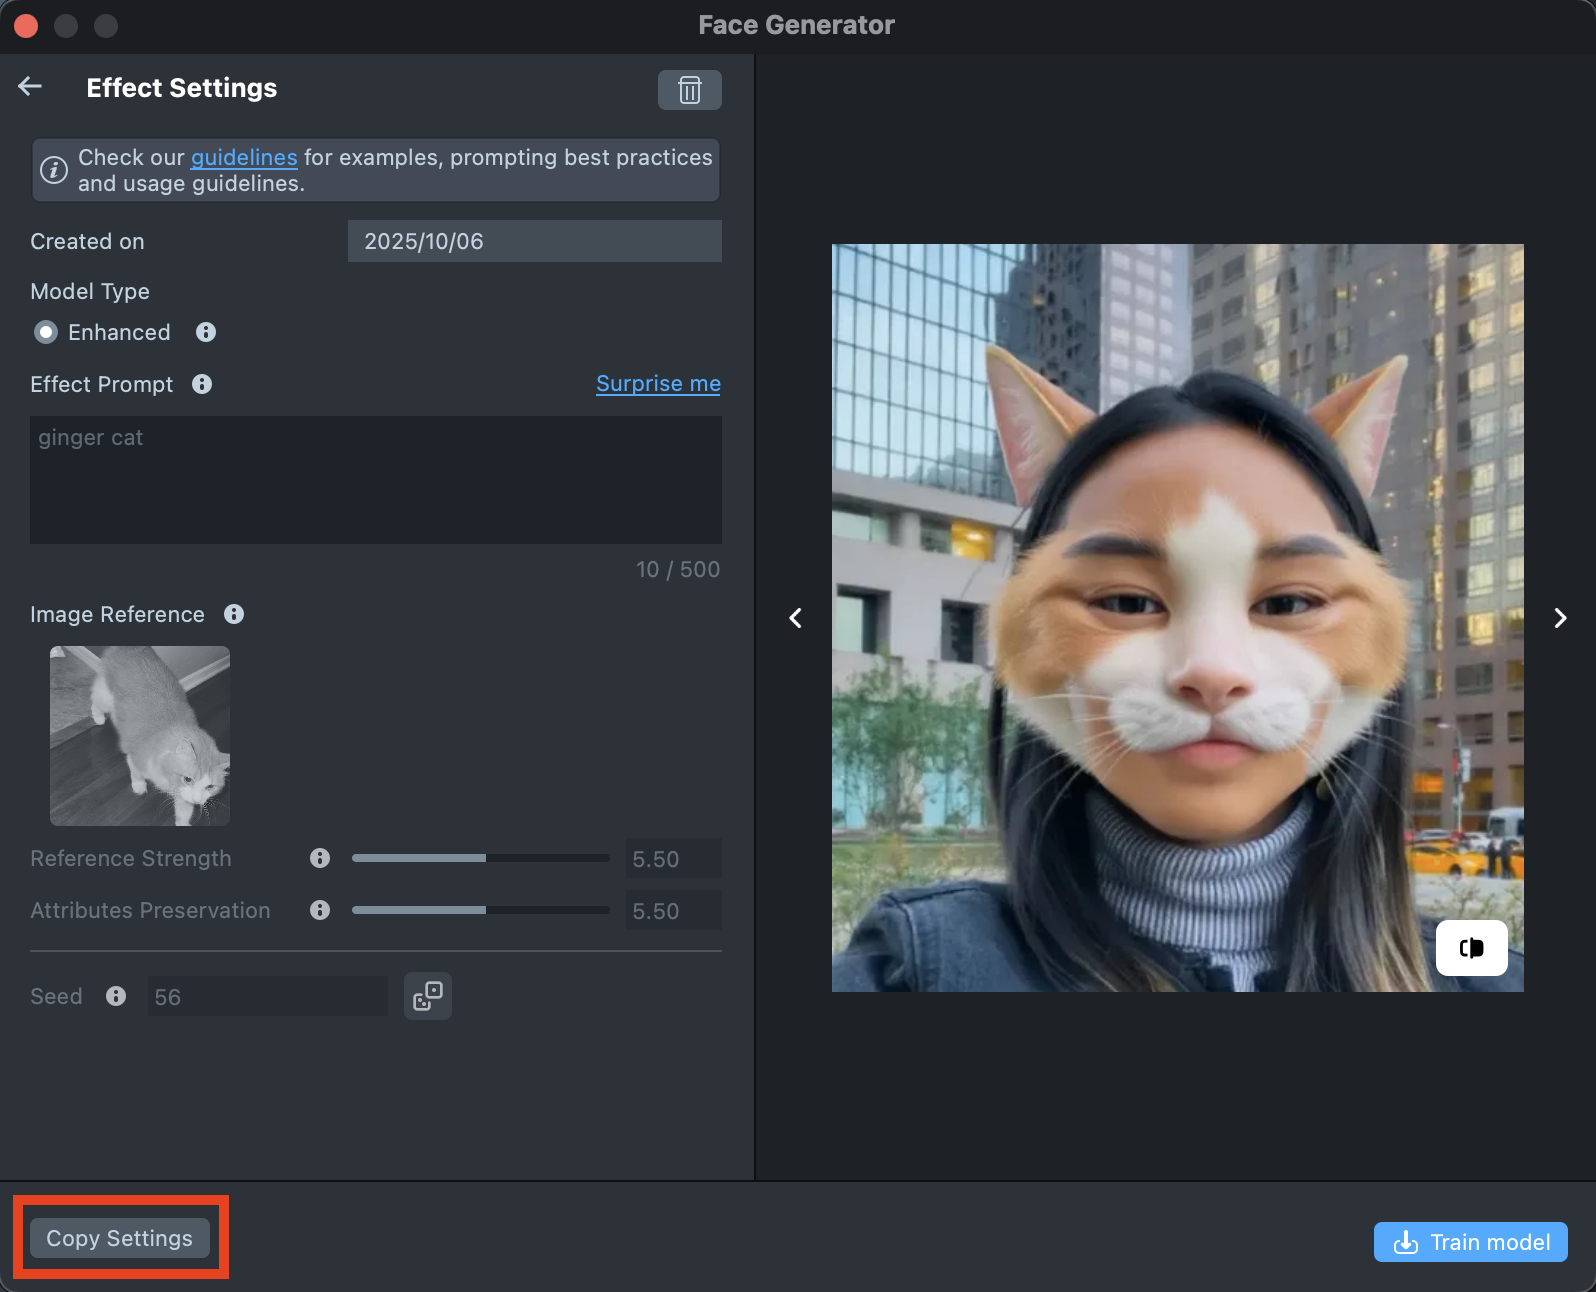Show the previous preview image
Viewport: 1596px width, 1292px height.
tap(796, 618)
